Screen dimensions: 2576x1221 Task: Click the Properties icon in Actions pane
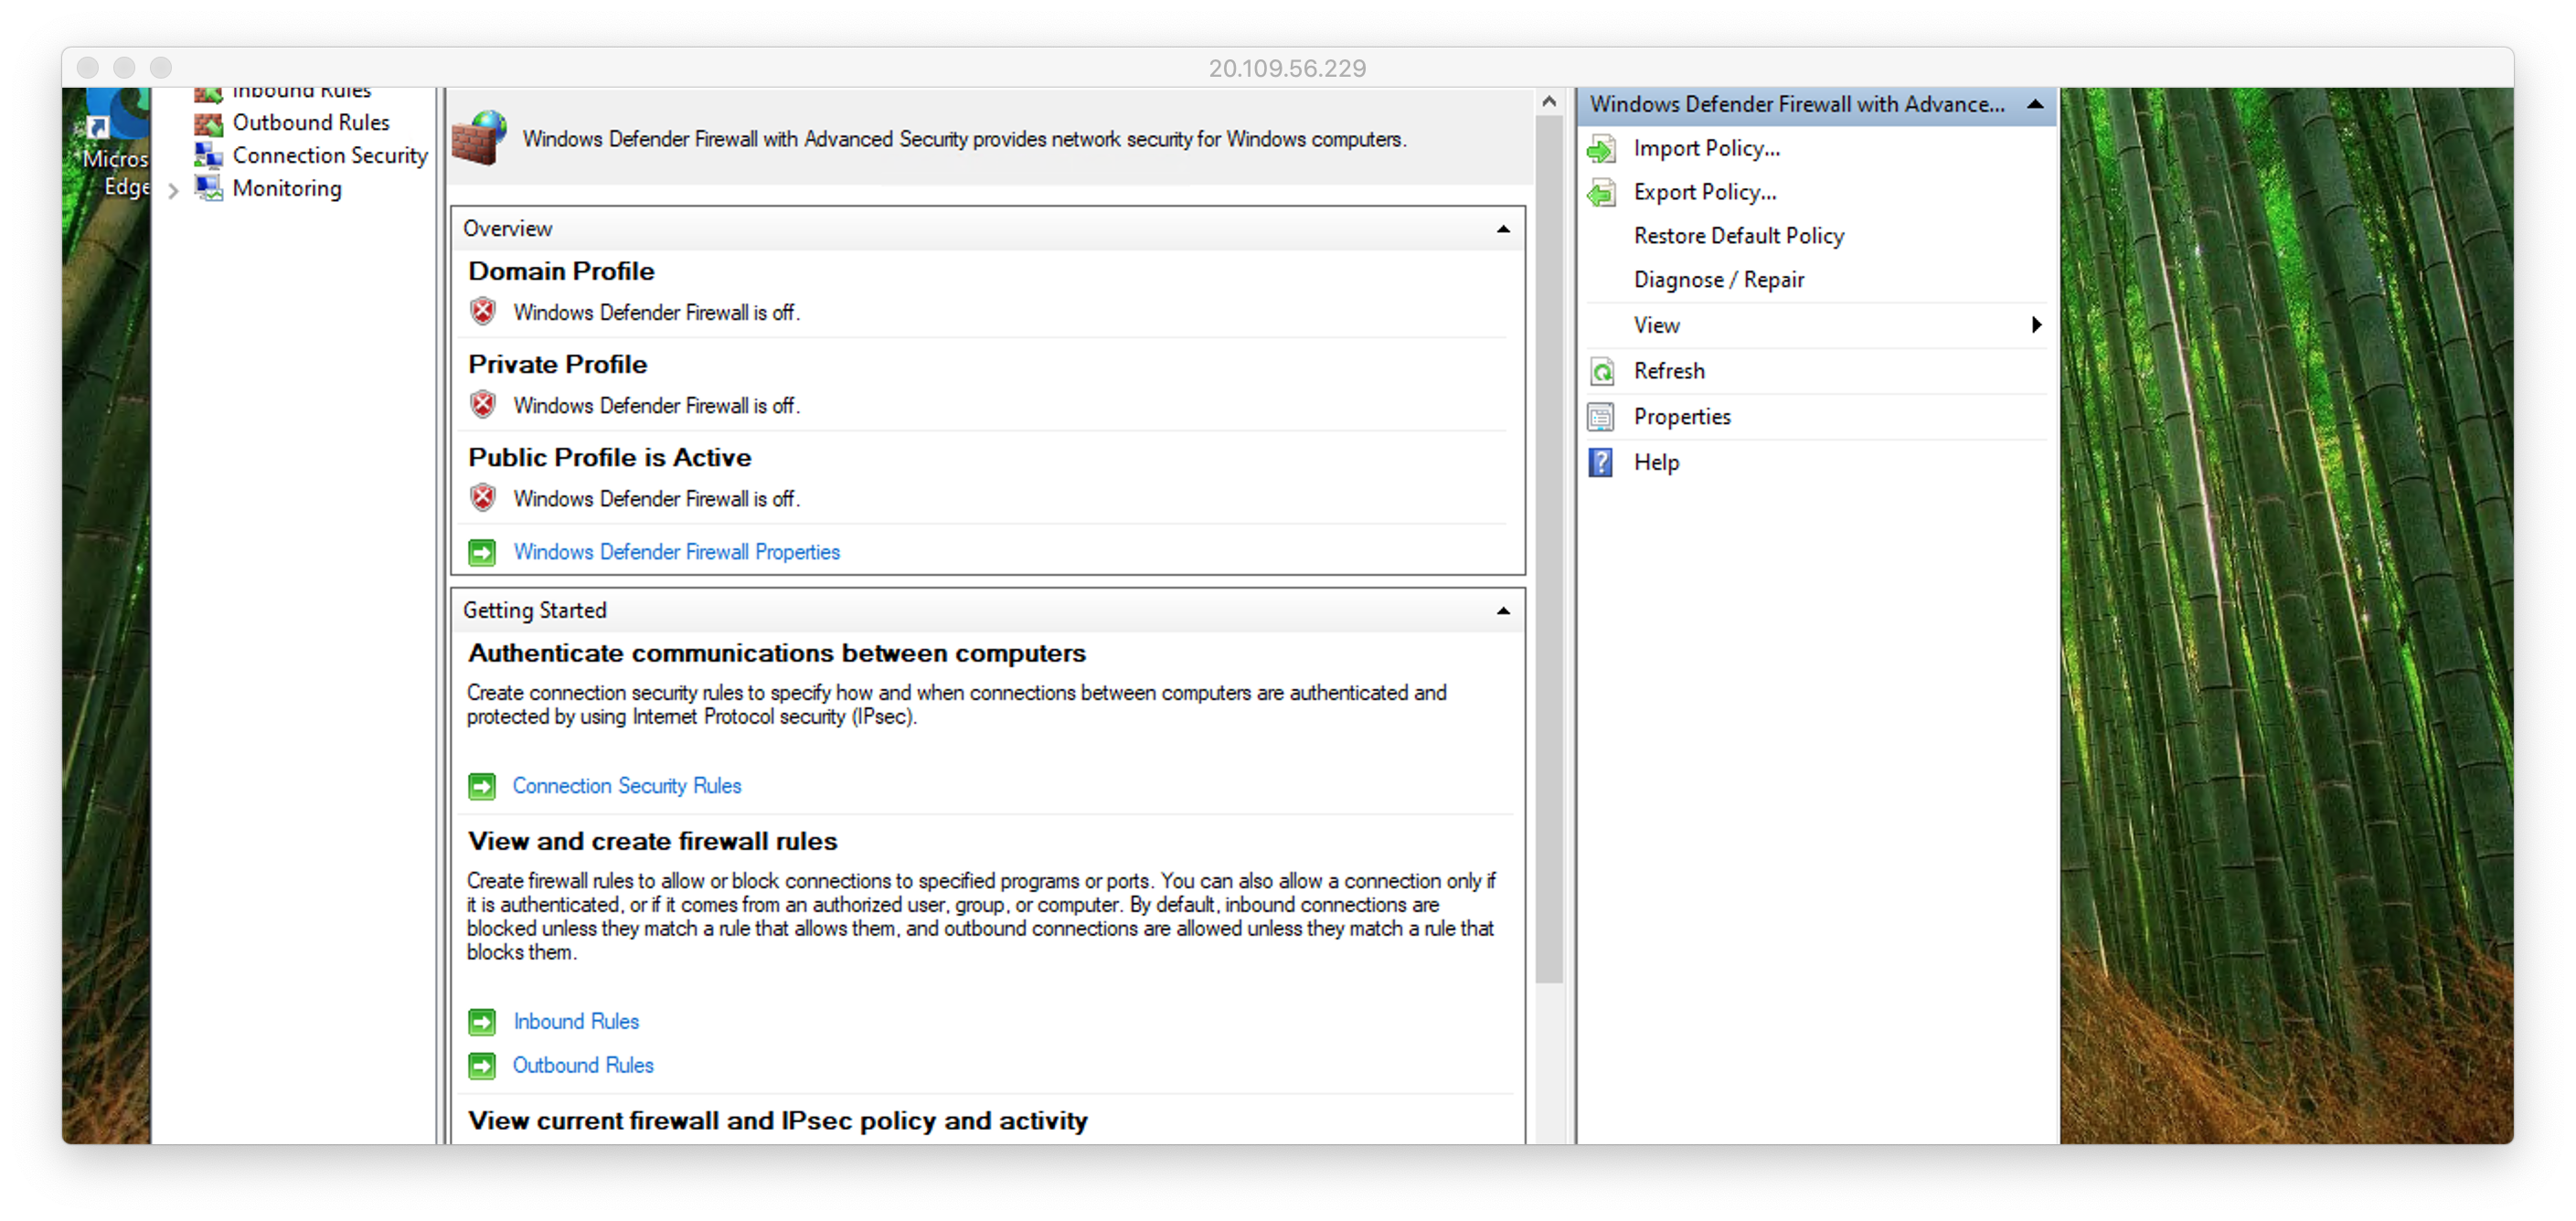point(1601,417)
